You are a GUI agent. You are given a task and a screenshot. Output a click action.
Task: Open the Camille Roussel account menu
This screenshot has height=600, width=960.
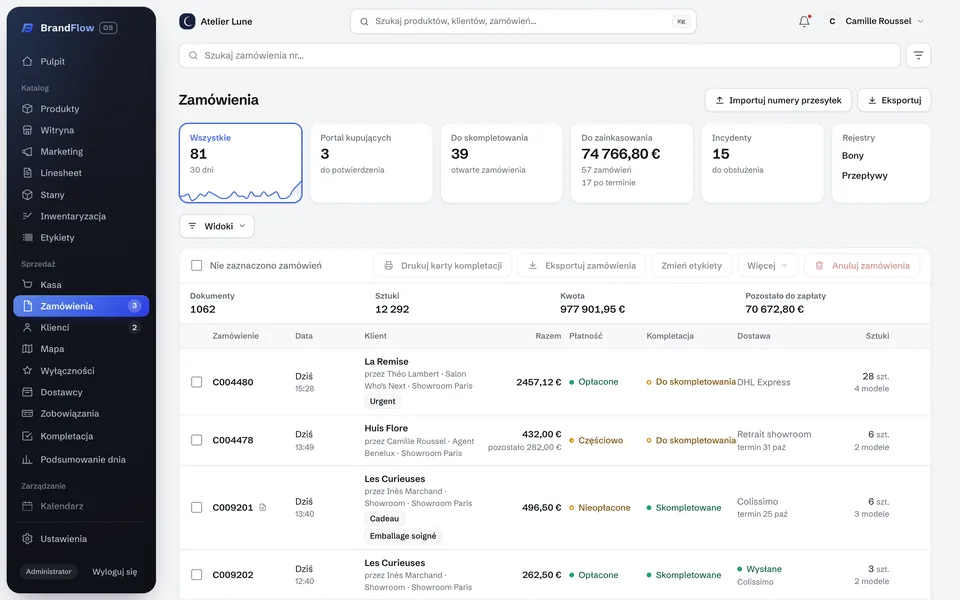(874, 21)
